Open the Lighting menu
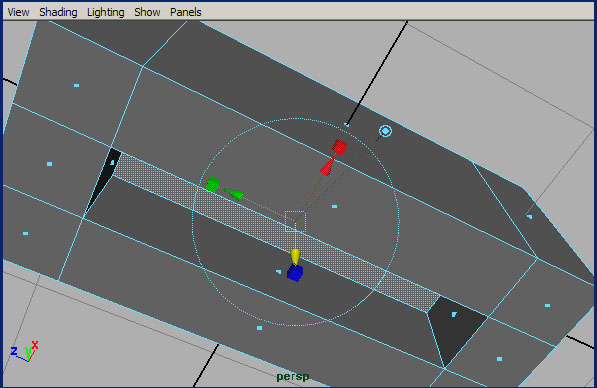597x388 pixels. pyautogui.click(x=105, y=12)
